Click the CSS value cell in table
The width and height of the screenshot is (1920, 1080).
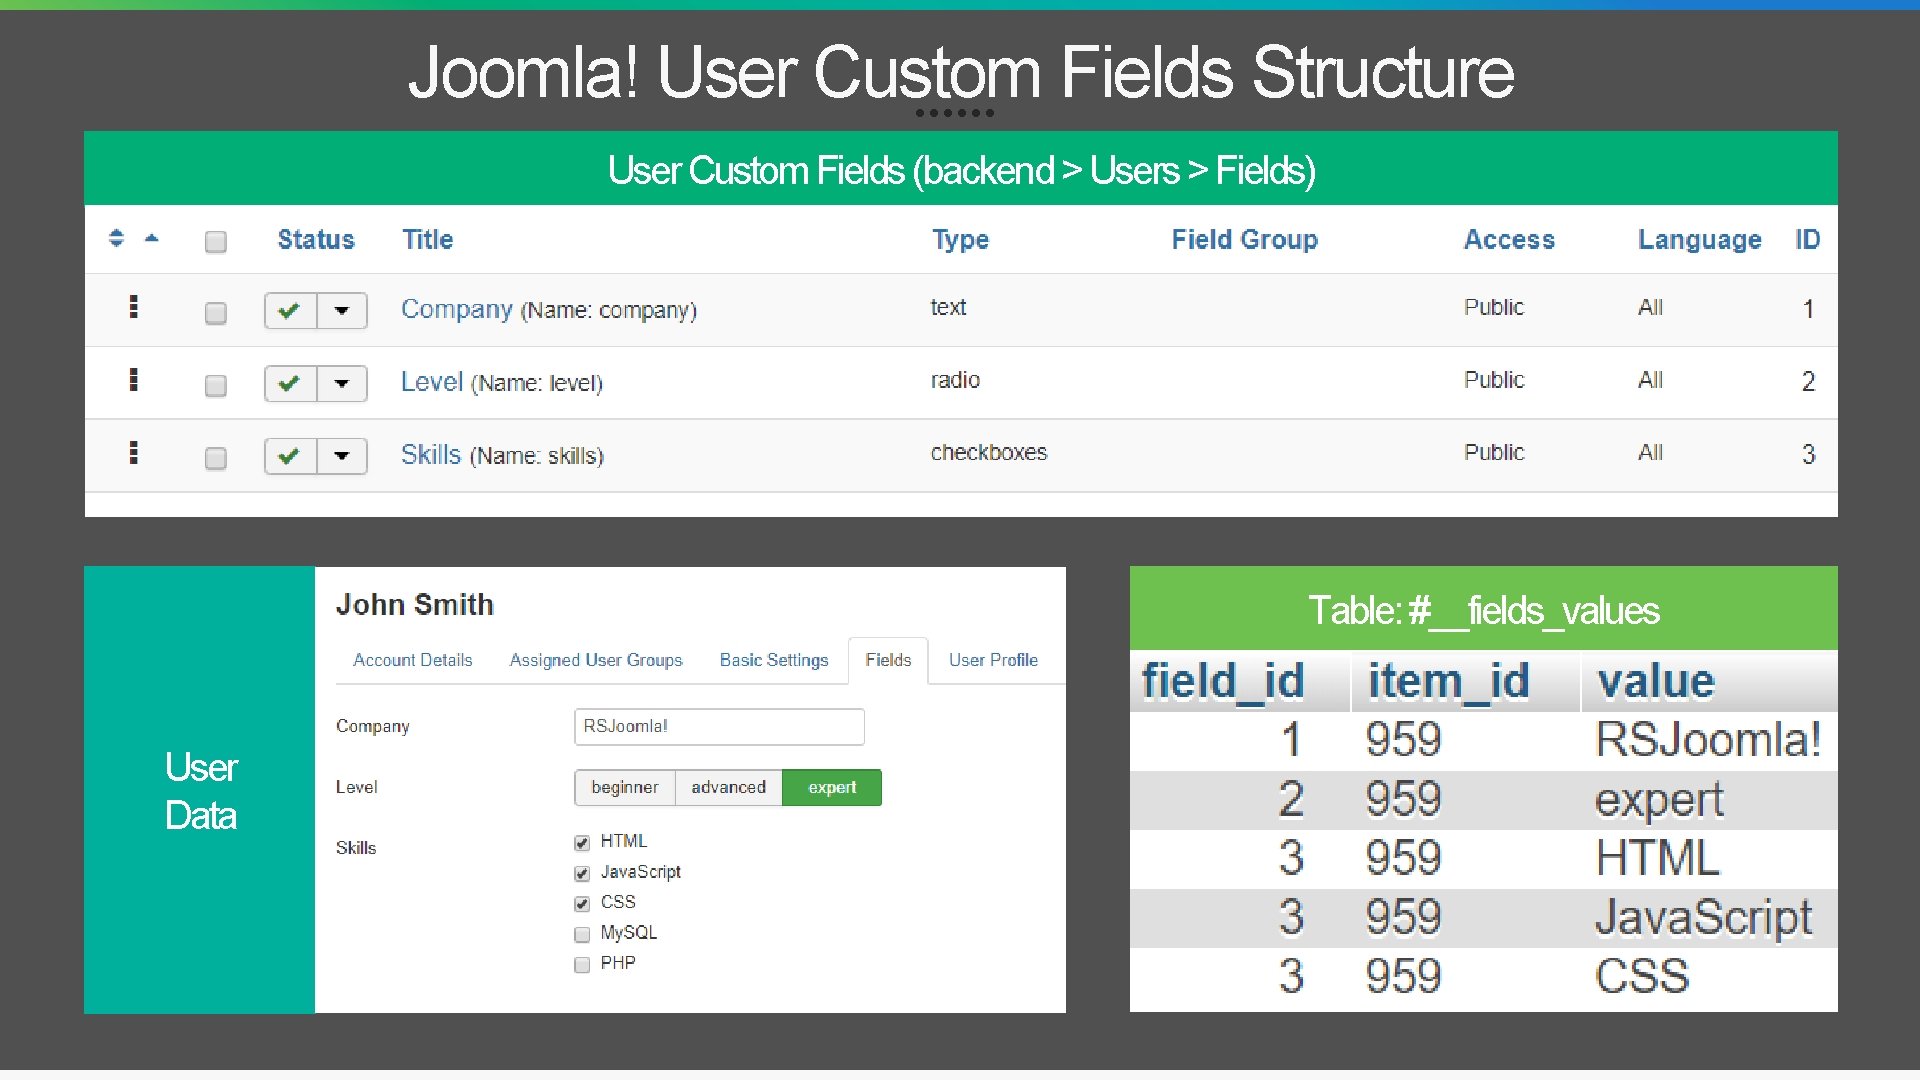click(x=1642, y=976)
